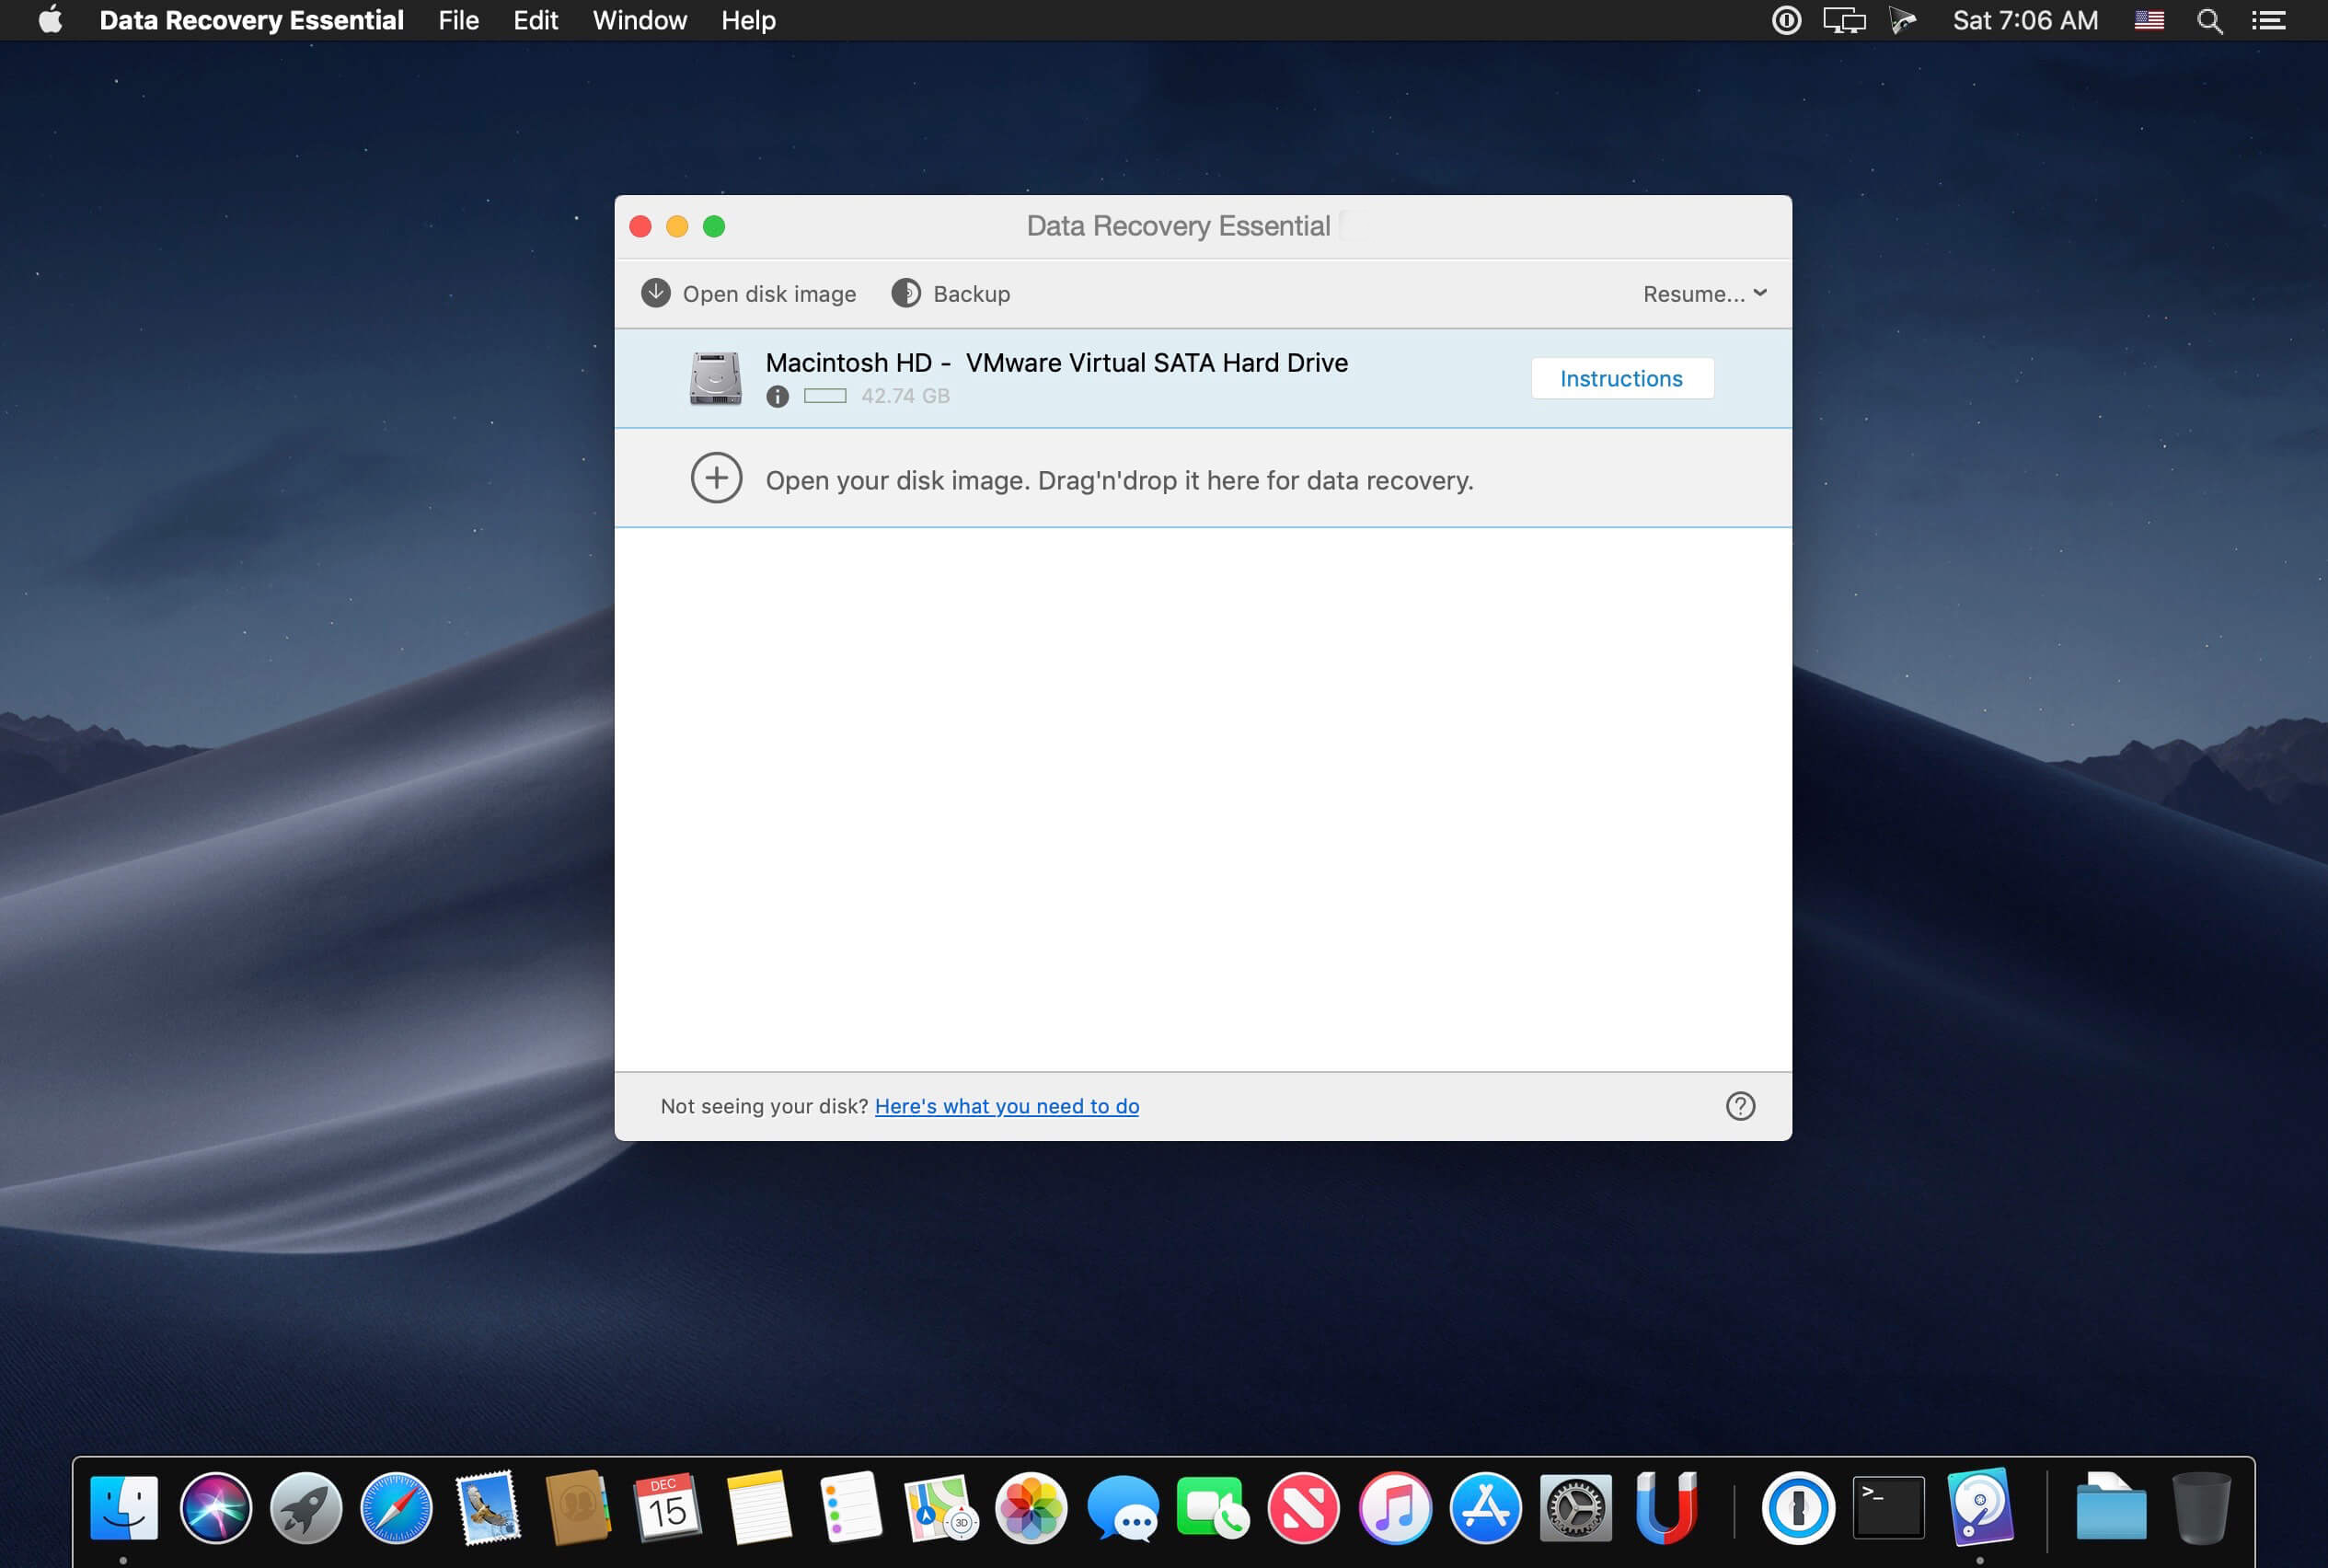The image size is (2328, 1568).
Task: Click the Sat 7:06 AM clock
Action: (x=2025, y=20)
